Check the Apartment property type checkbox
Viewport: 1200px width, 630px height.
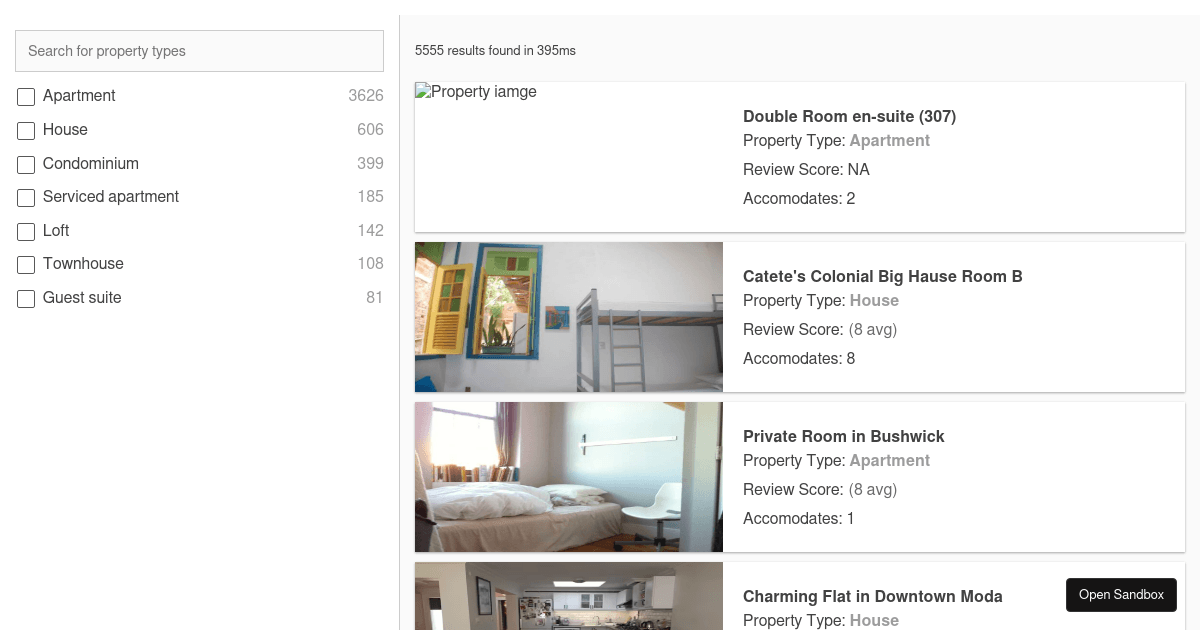26,97
